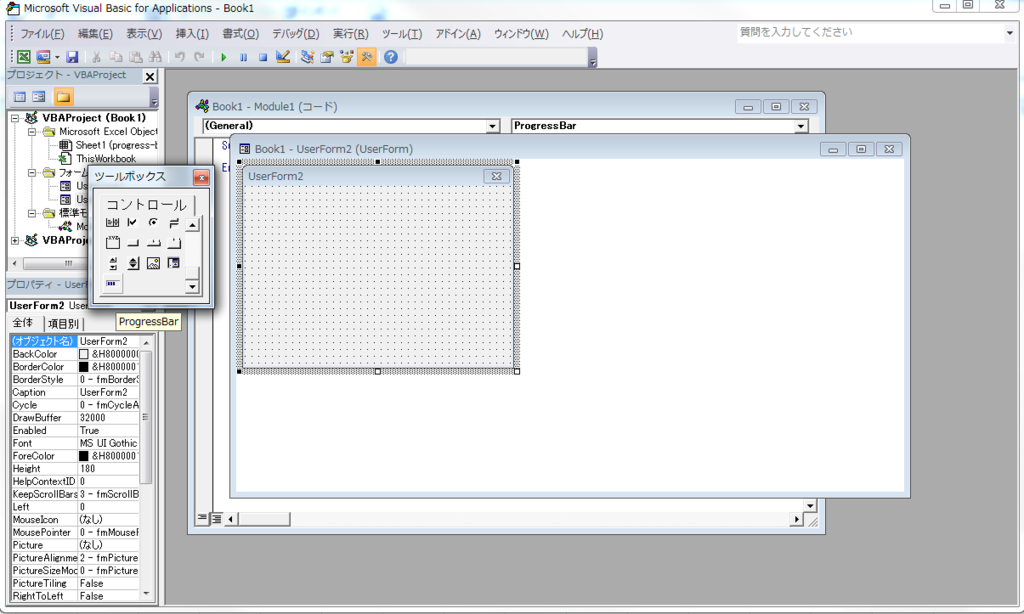Open Visual Basic Help question mark icon
This screenshot has width=1024, height=614.
391,57
